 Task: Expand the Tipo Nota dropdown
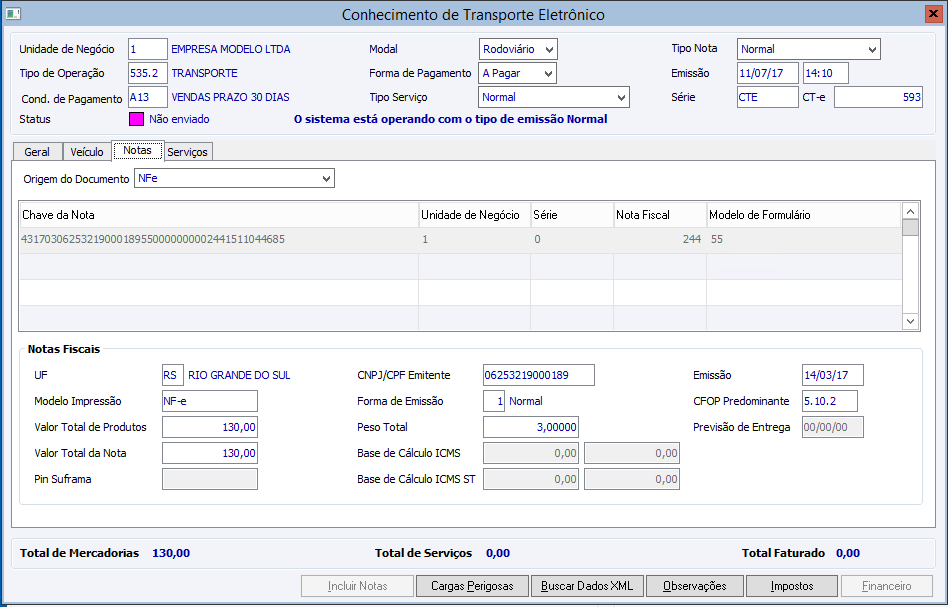point(808,49)
